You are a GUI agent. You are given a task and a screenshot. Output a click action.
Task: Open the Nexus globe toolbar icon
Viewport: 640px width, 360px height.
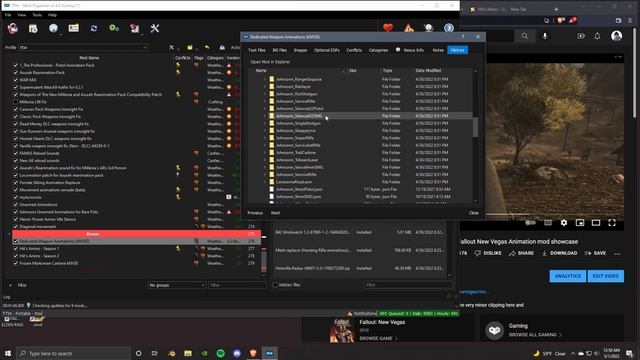pyautogui.click(x=53, y=28)
